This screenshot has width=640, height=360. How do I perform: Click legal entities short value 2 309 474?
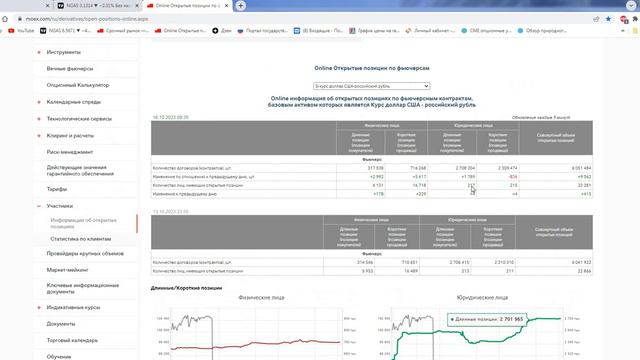(x=508, y=168)
